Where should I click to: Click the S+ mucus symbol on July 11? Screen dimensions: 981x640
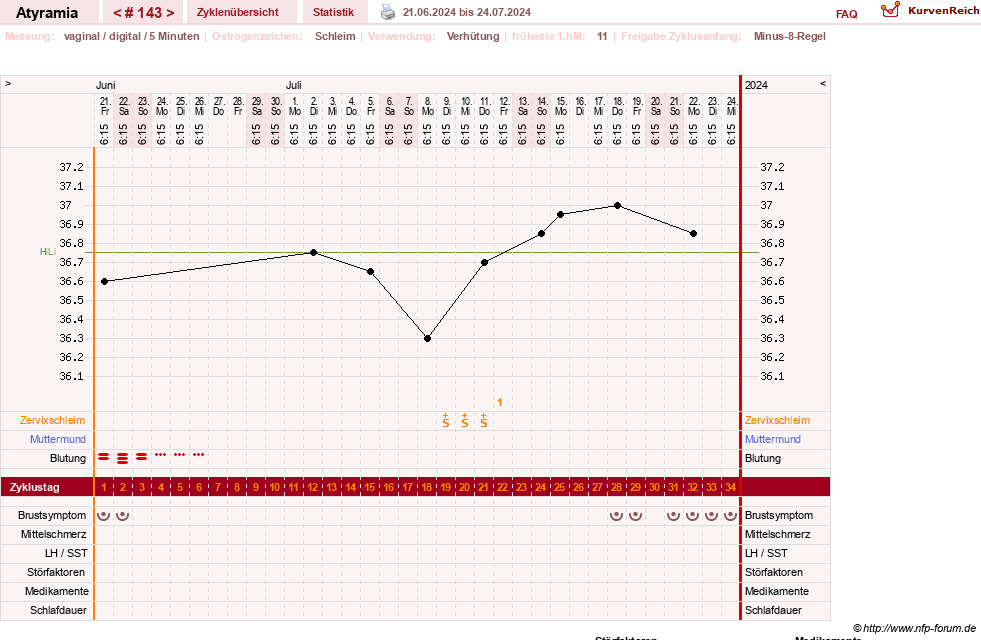(x=484, y=420)
